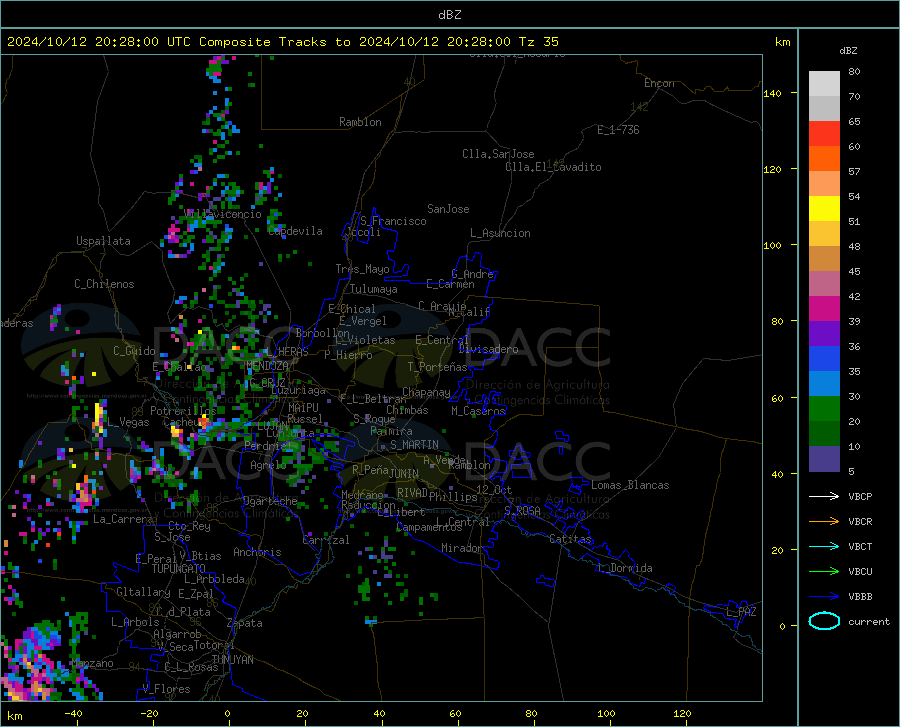Click the Lomas_Blancas map label
This screenshot has width=900, height=727.
[x=630, y=485]
